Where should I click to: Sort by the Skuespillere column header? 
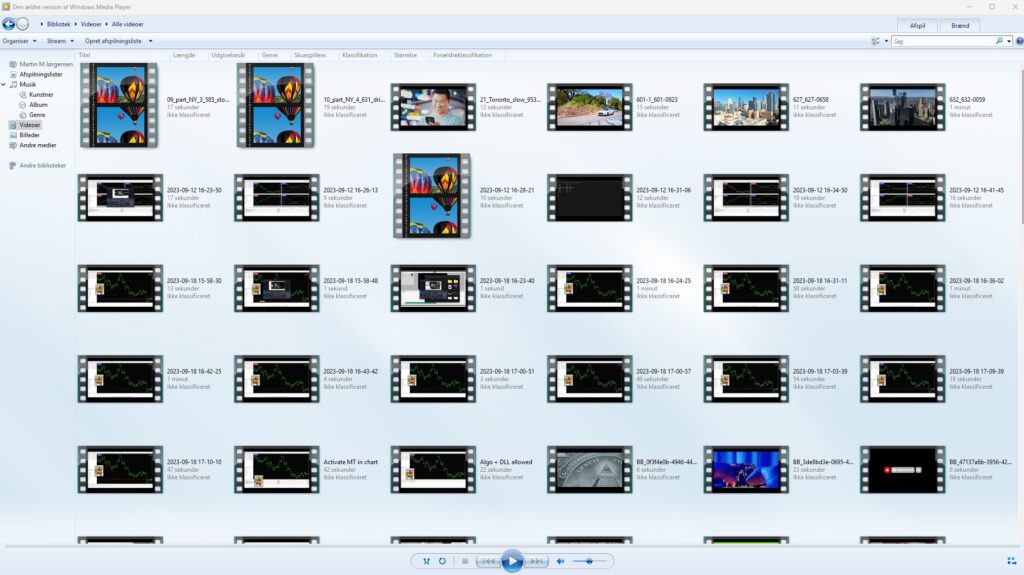(310, 55)
